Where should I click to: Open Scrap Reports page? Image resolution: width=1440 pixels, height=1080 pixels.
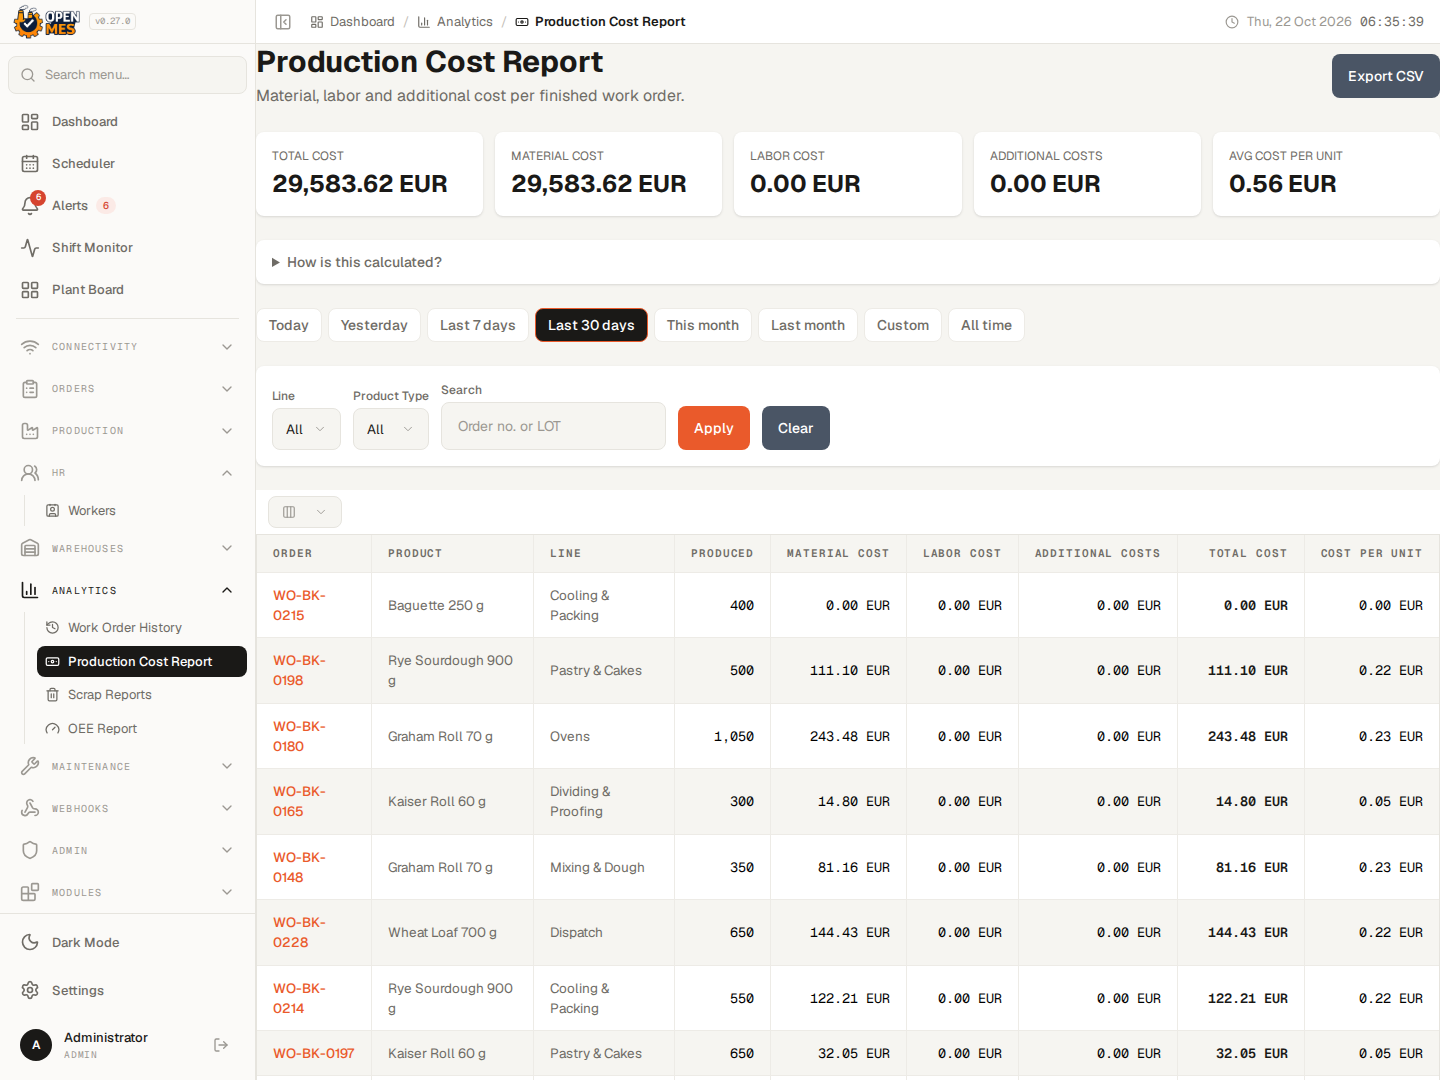pyautogui.click(x=142, y=695)
